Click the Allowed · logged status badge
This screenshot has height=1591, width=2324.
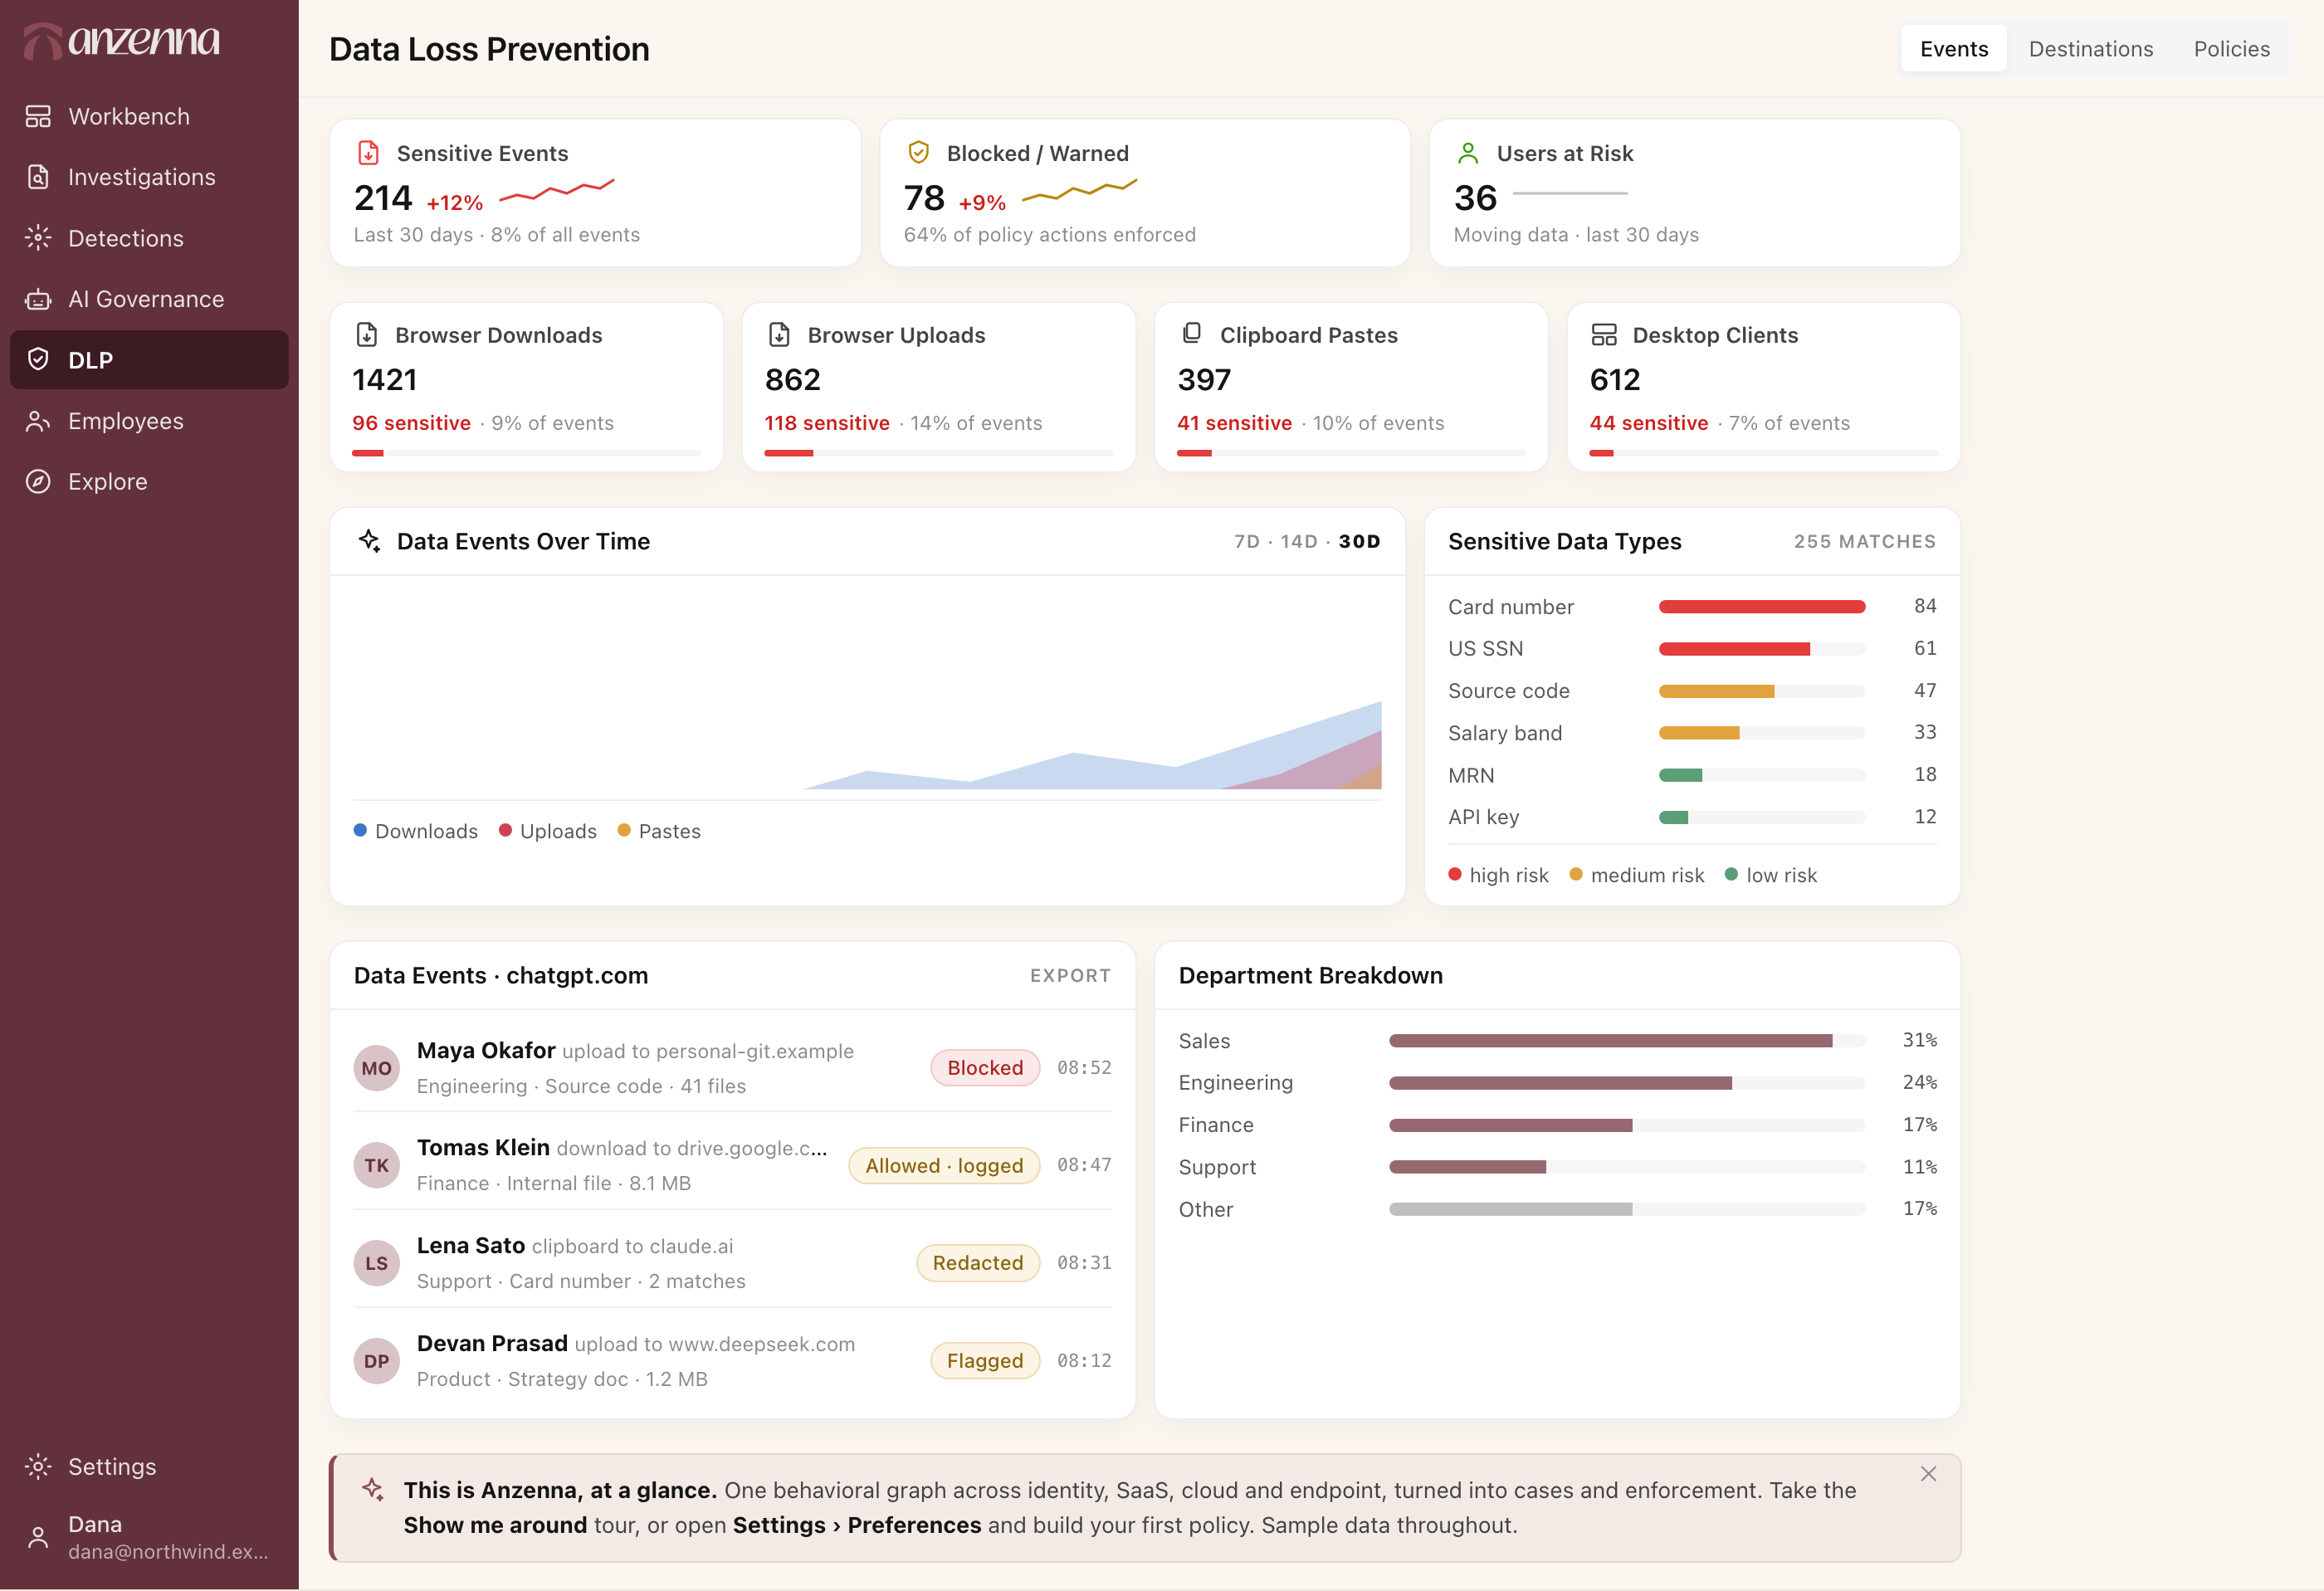point(944,1165)
